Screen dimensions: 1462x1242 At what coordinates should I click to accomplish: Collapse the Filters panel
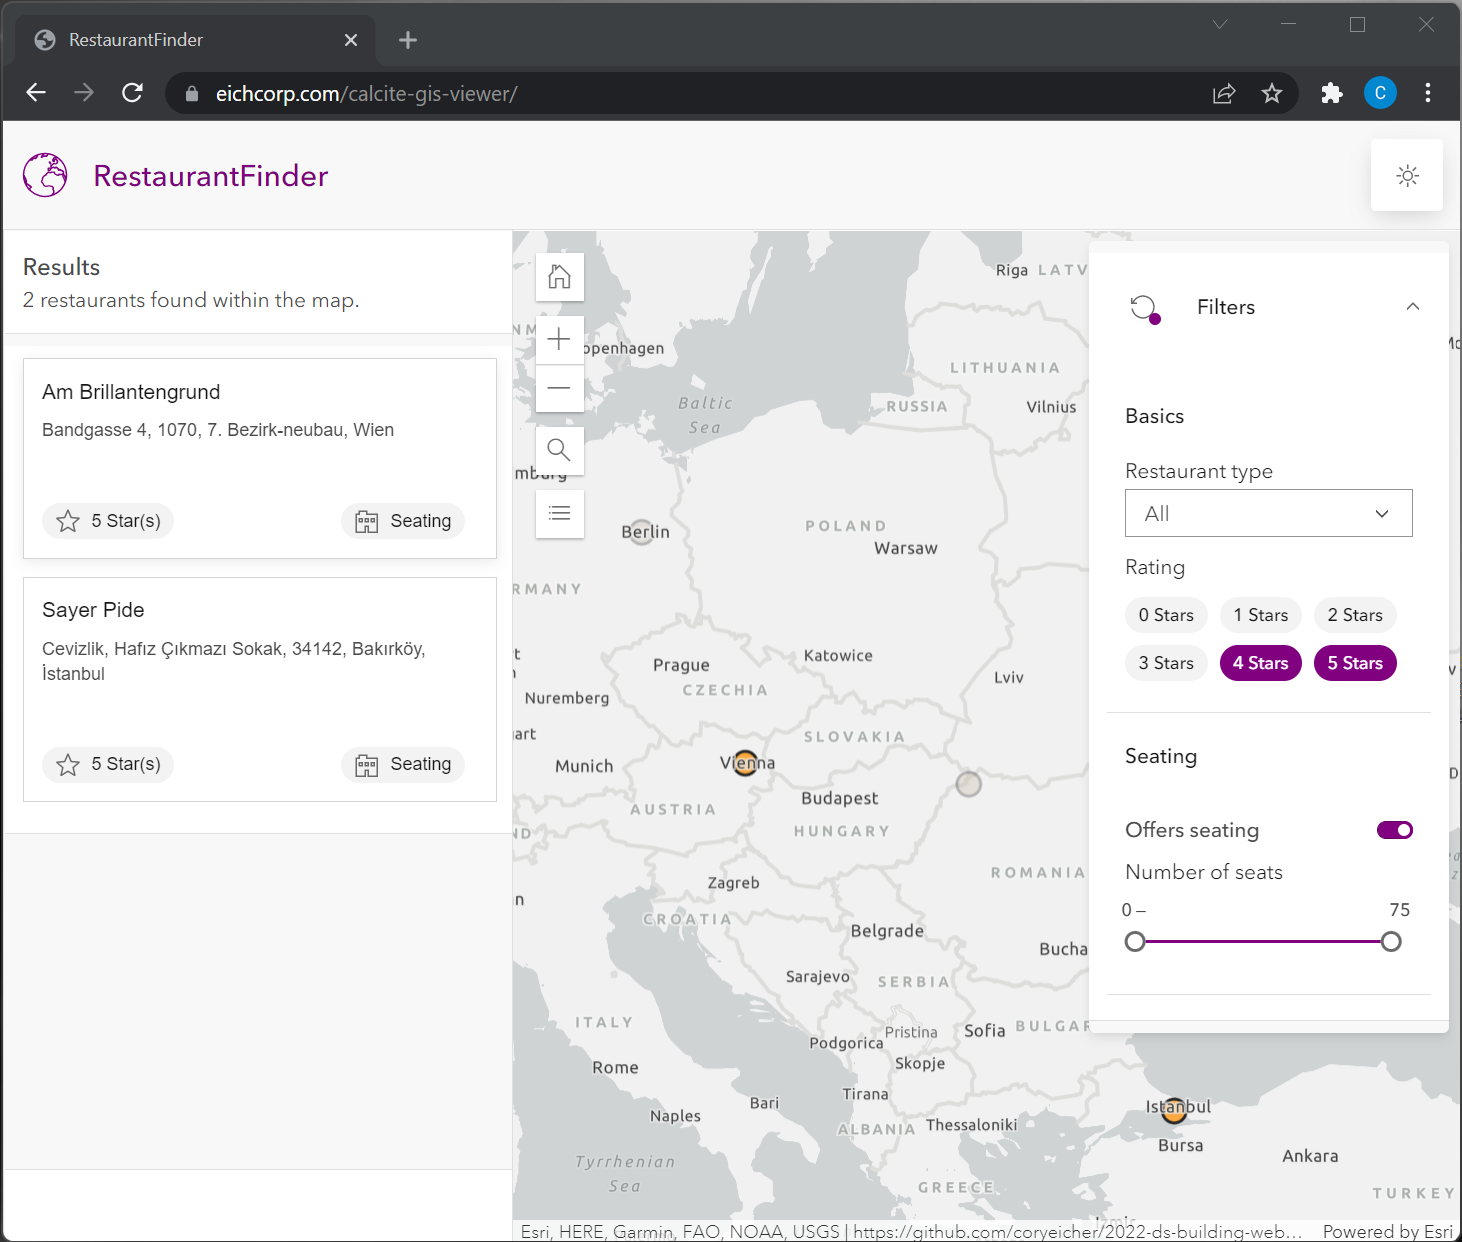coord(1412,307)
